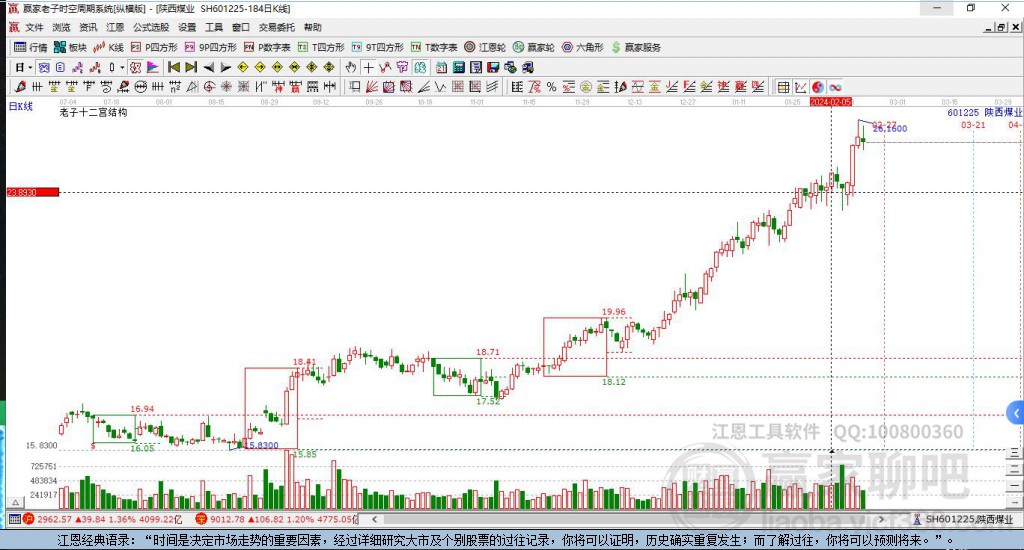
Task: Click the 老子十二宫结构 label
Action: 93,112
